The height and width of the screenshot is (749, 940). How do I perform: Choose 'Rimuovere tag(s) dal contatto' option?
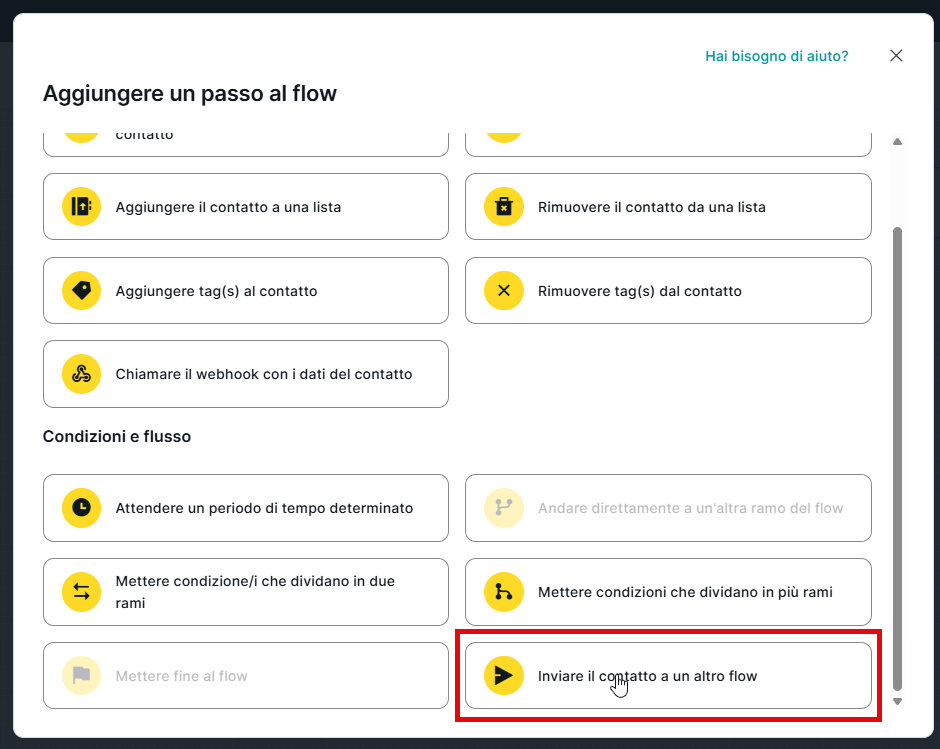[640, 291]
